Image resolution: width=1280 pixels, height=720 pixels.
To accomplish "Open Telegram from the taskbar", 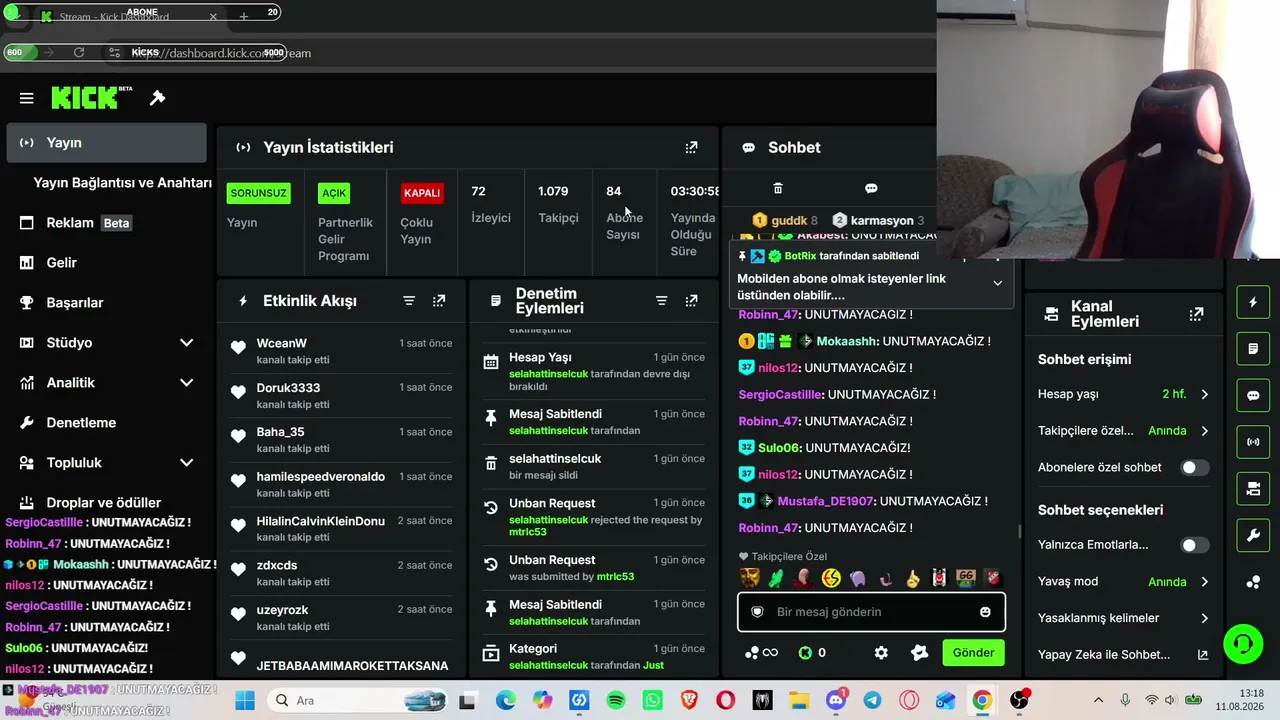I will 872,700.
